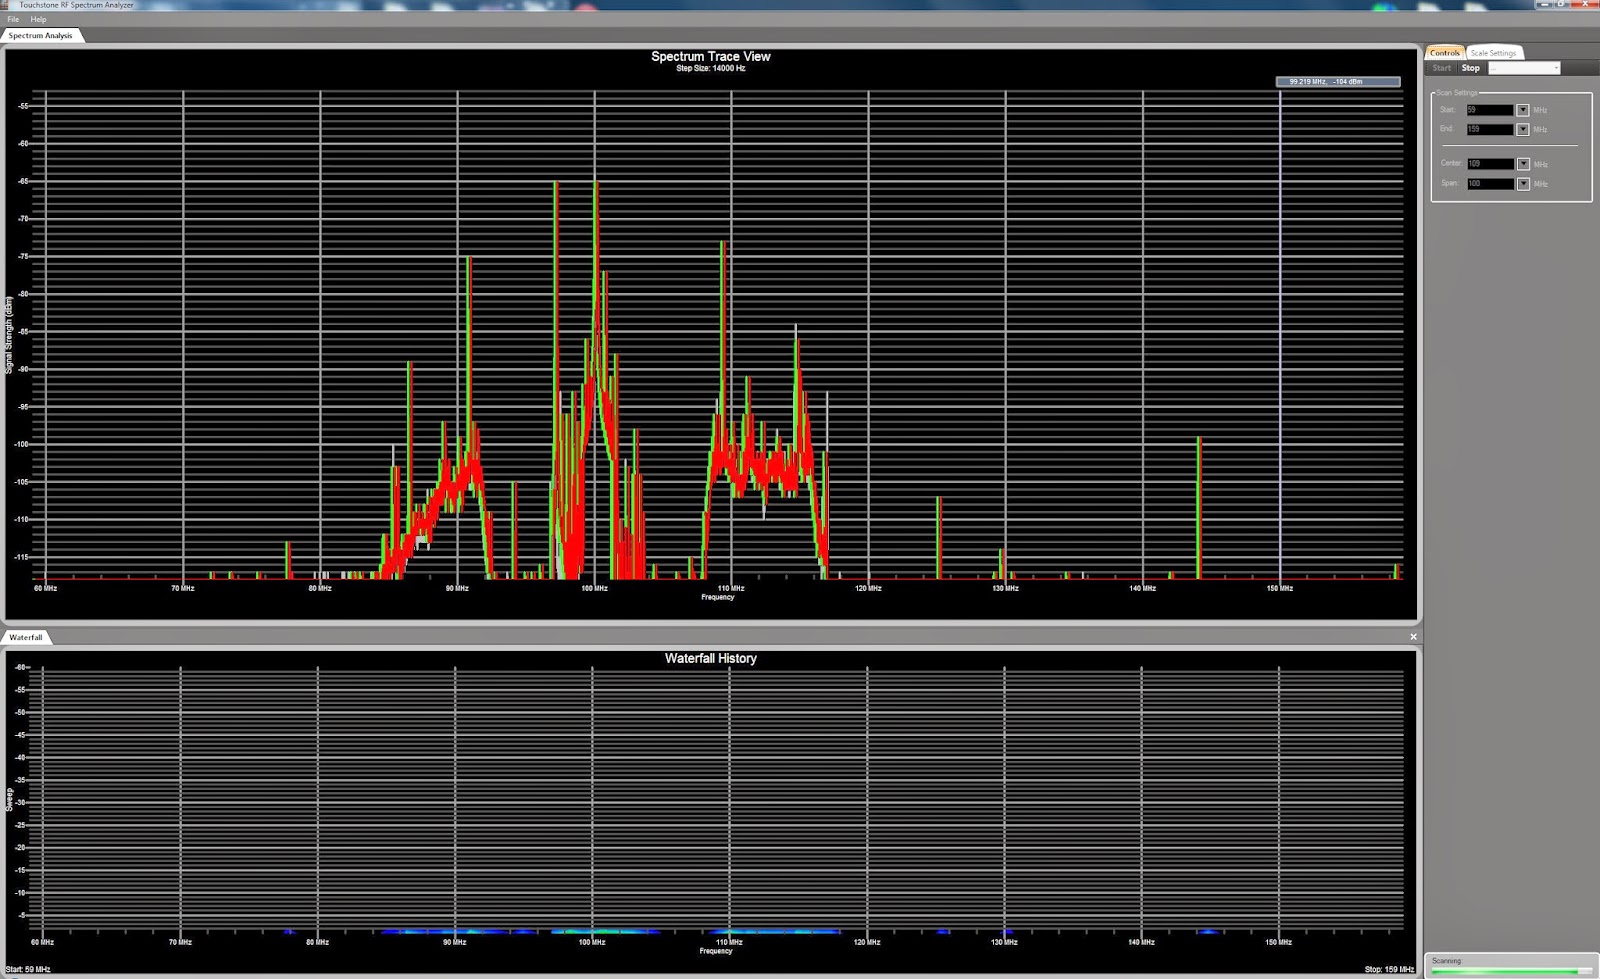Click the Stop button to halt scanning

(1471, 68)
